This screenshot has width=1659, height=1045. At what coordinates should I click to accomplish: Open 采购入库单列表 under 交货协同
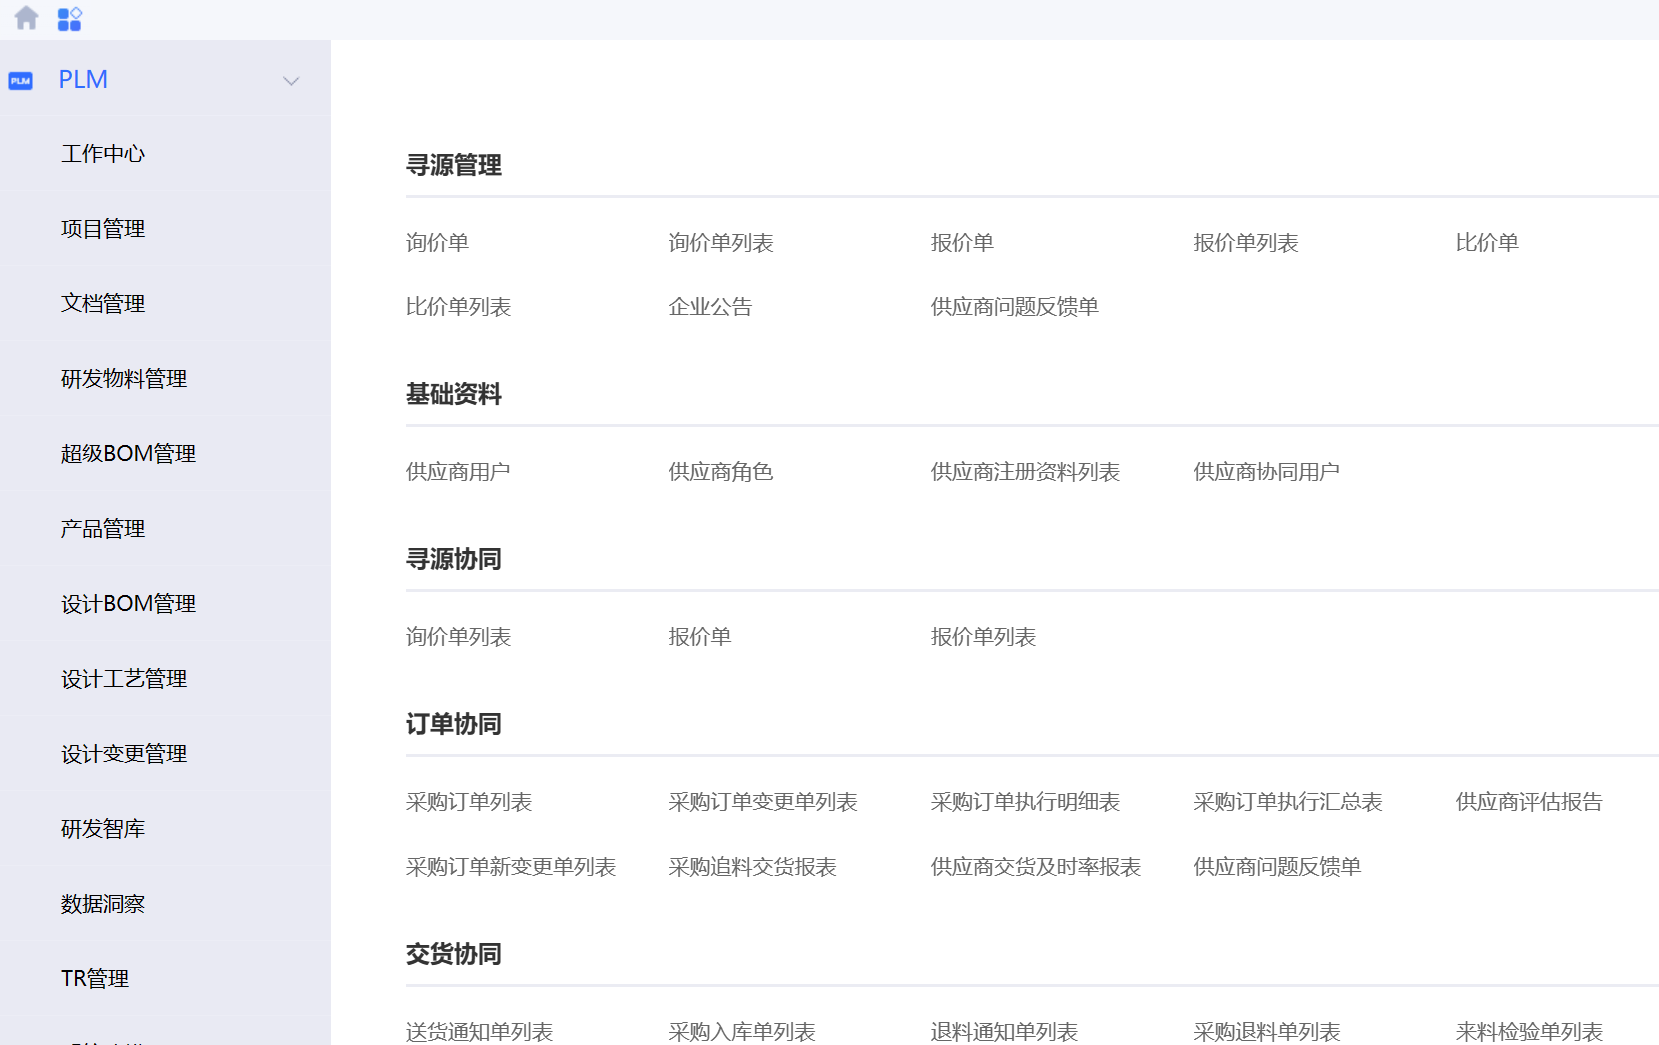(742, 1031)
